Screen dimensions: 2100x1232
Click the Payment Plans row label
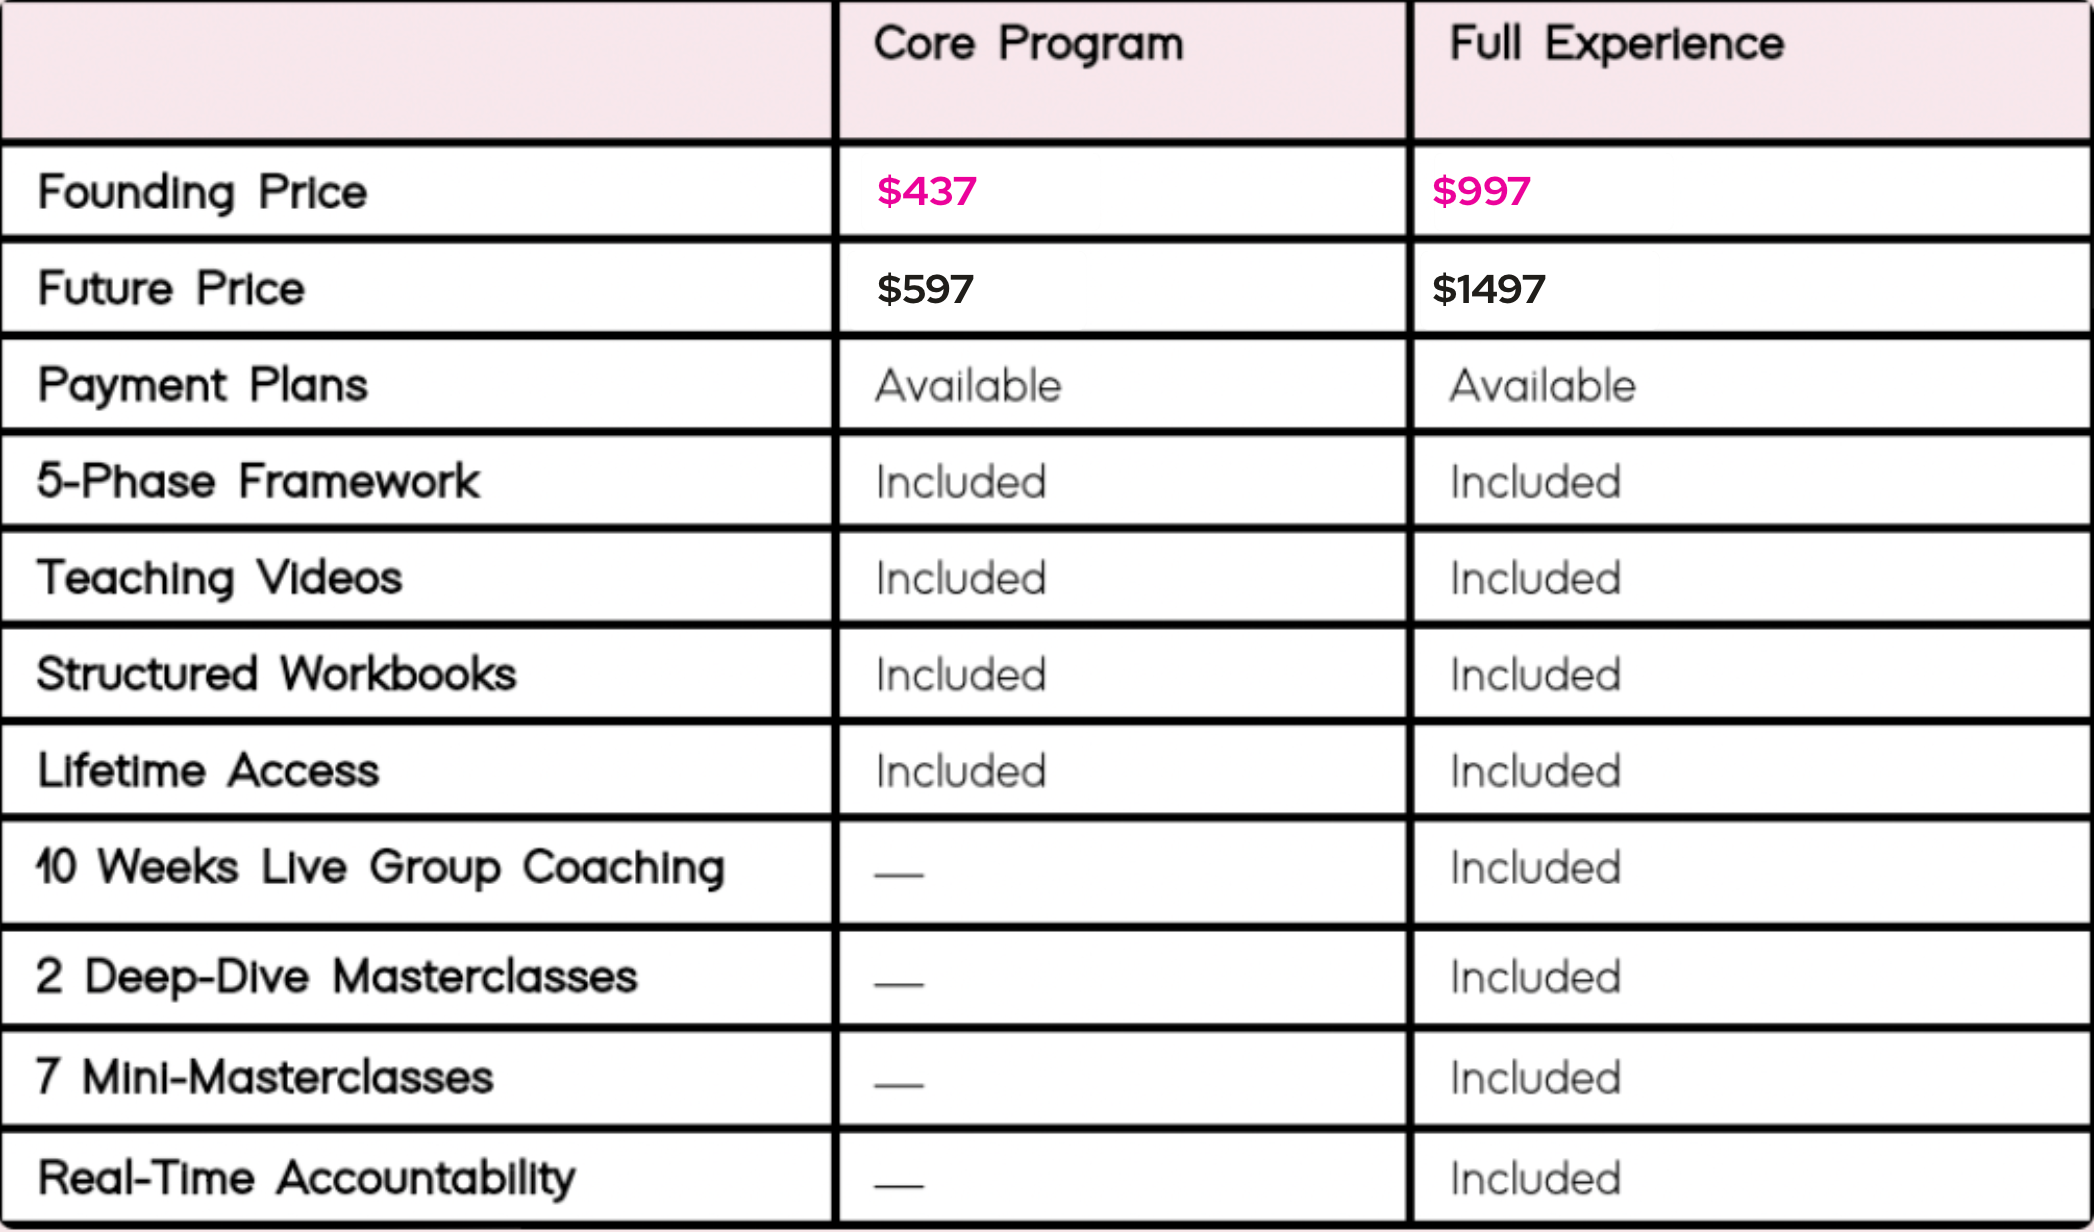click(x=203, y=386)
